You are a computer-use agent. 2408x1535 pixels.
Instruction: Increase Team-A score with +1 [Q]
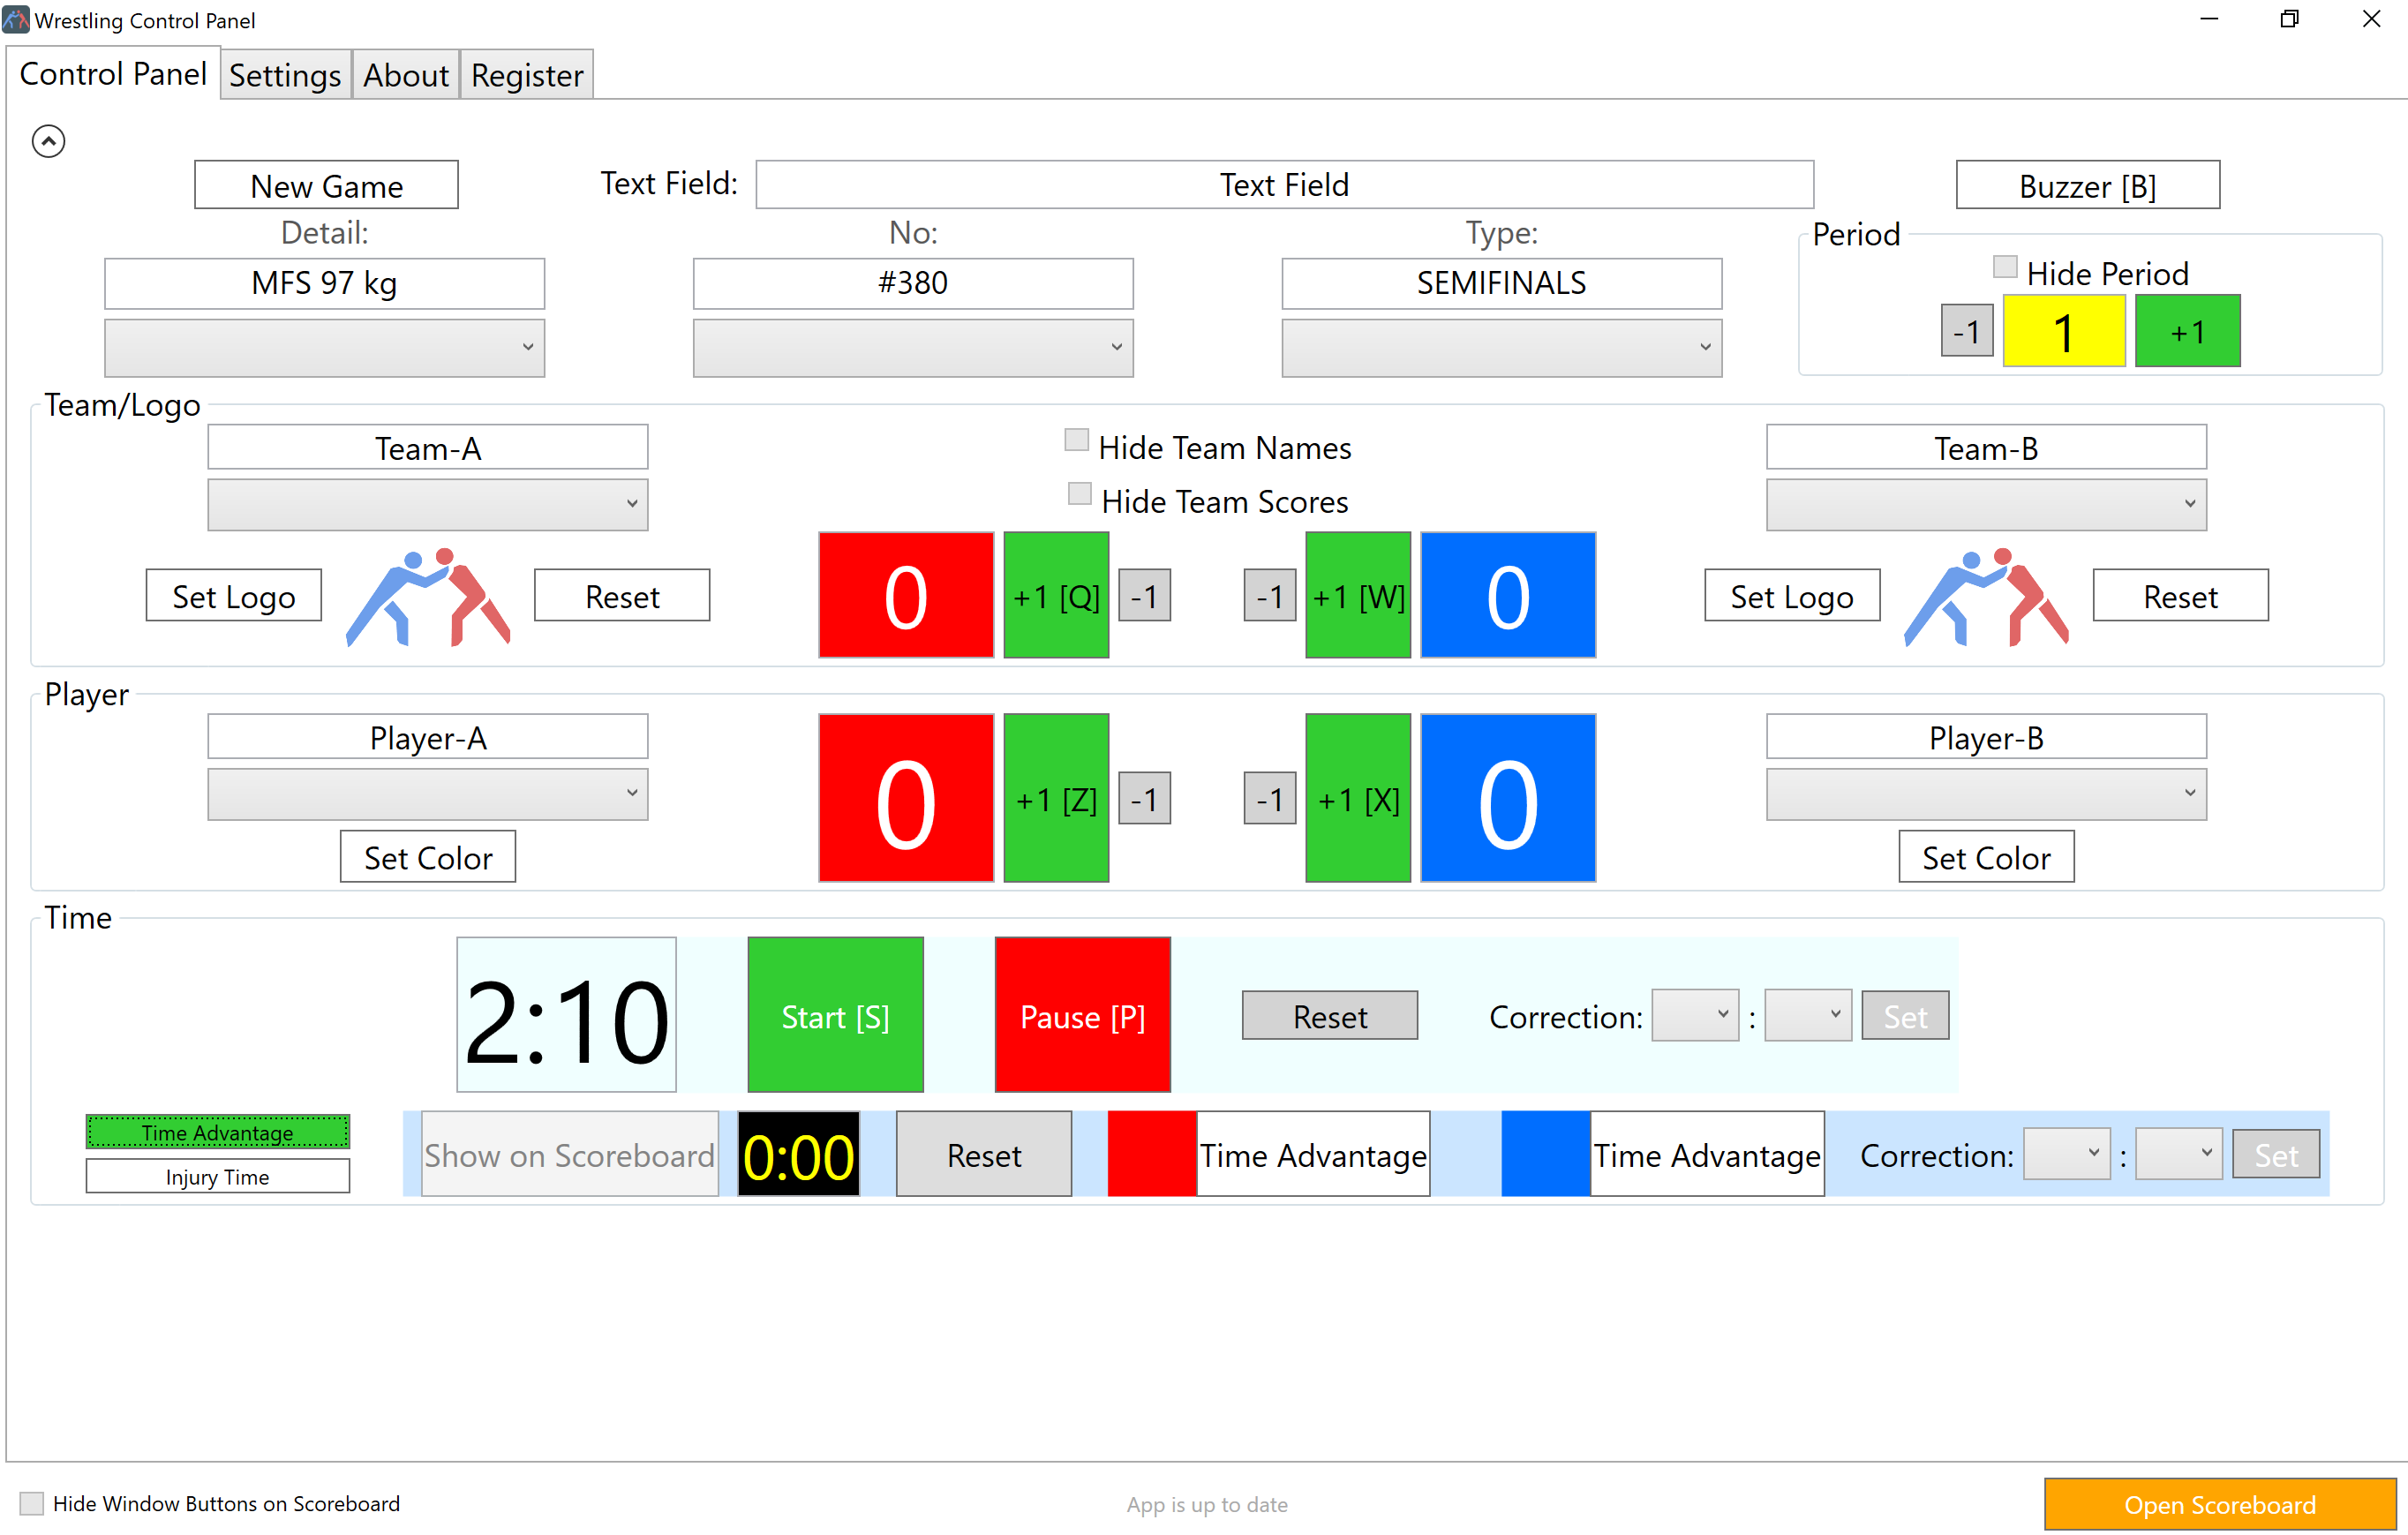click(x=1056, y=596)
